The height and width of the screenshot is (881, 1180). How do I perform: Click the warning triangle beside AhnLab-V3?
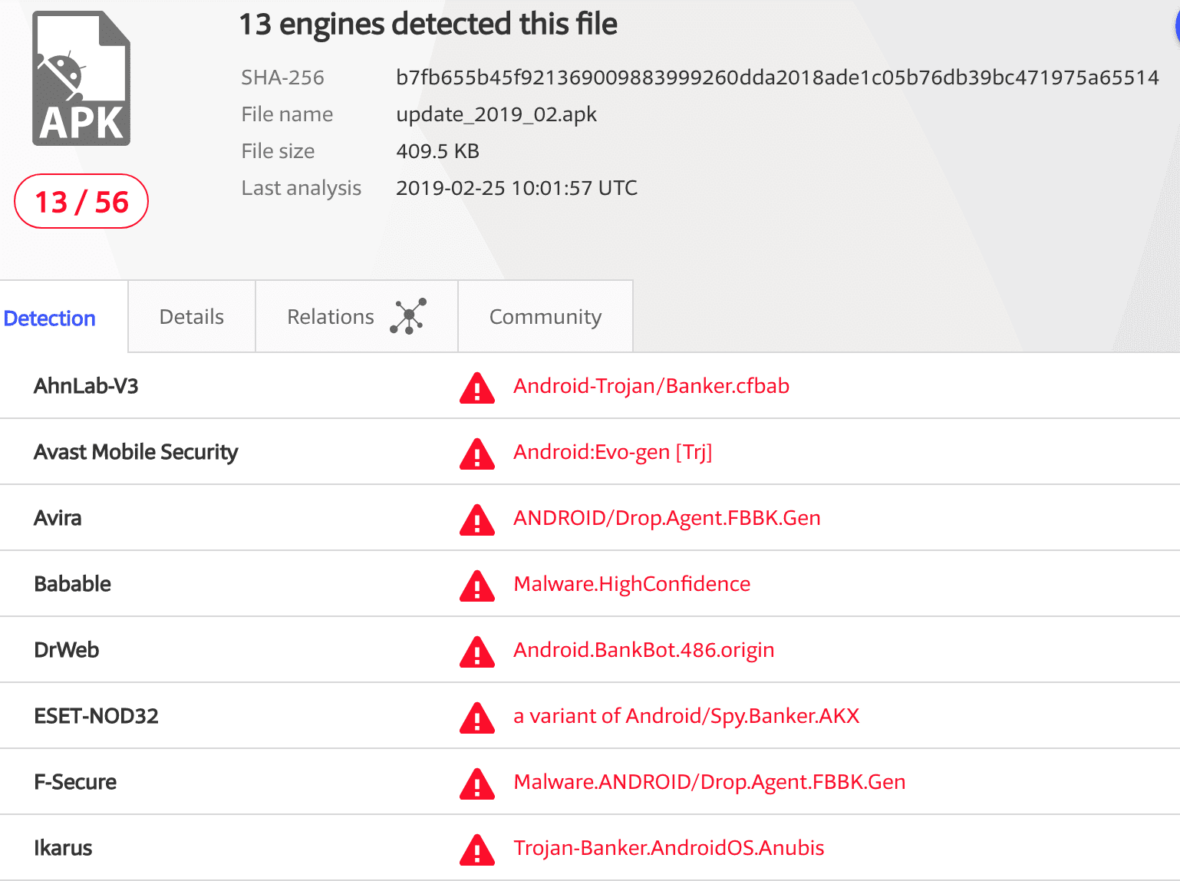(477, 388)
